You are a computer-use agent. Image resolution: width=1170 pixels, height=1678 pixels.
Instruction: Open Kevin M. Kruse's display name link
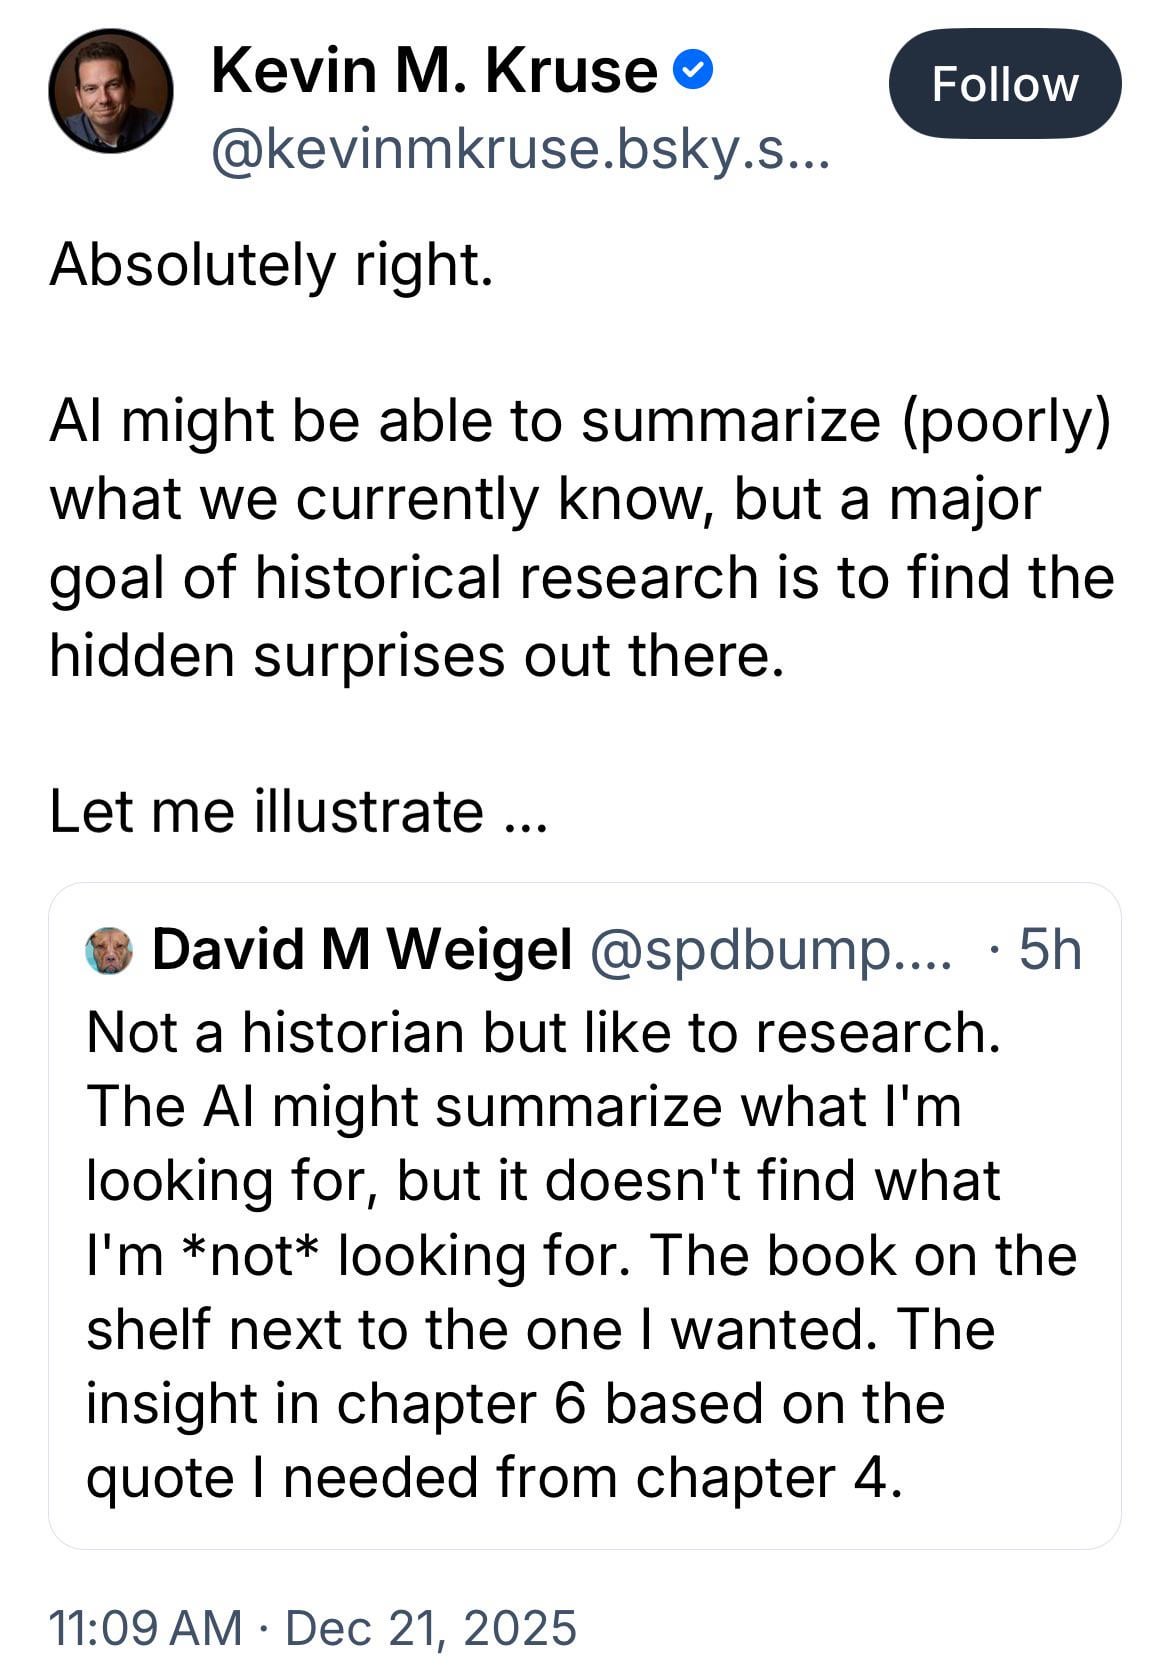click(434, 71)
